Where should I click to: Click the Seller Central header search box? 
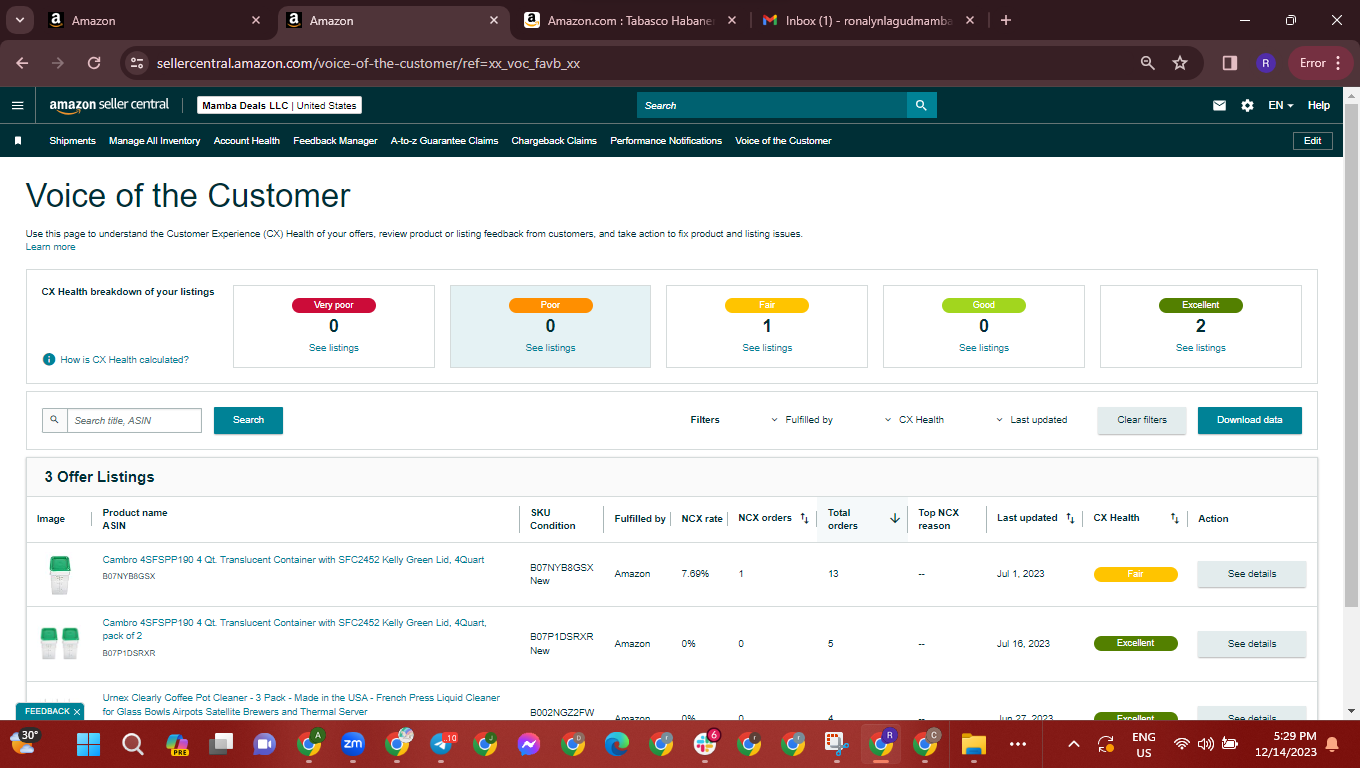772,105
